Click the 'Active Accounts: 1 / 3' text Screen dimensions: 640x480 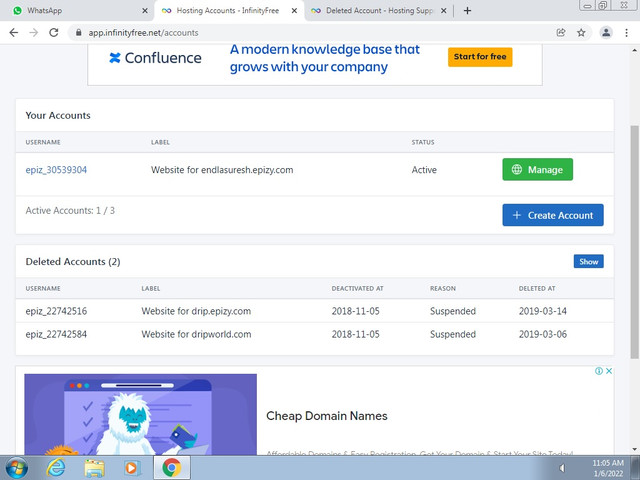[x=70, y=211]
